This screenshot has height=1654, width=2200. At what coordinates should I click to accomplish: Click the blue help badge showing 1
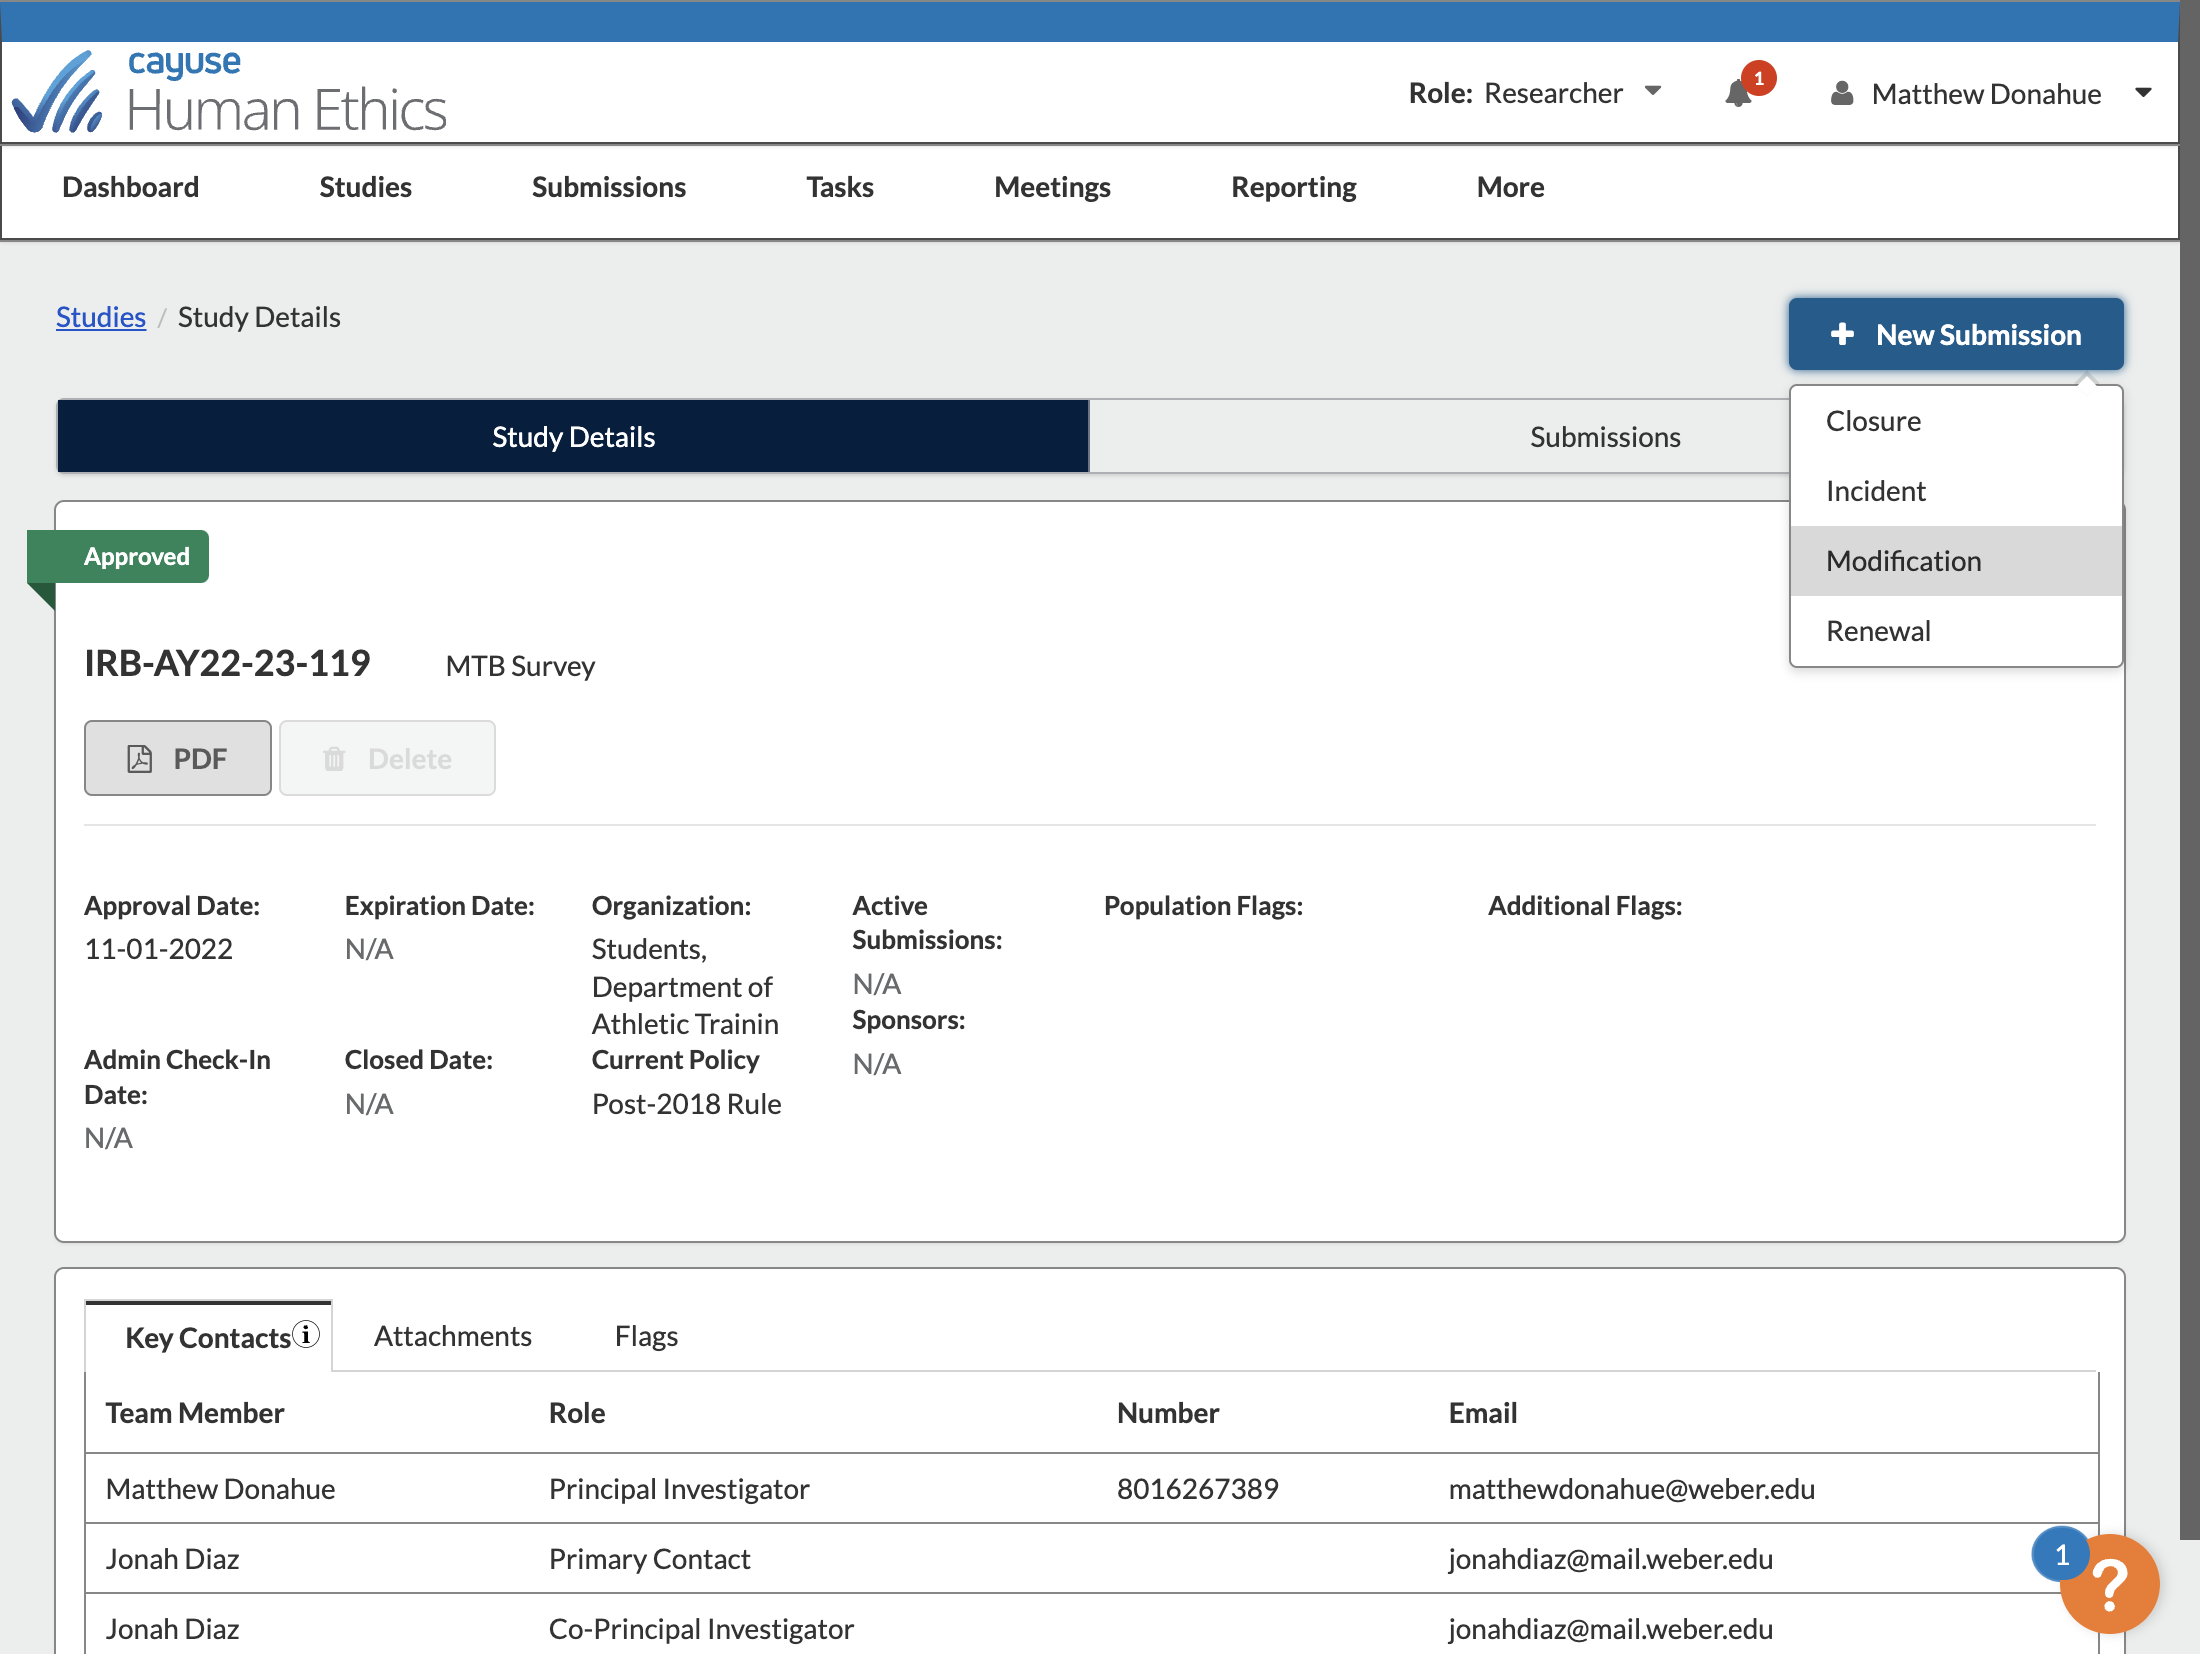(x=2061, y=1555)
